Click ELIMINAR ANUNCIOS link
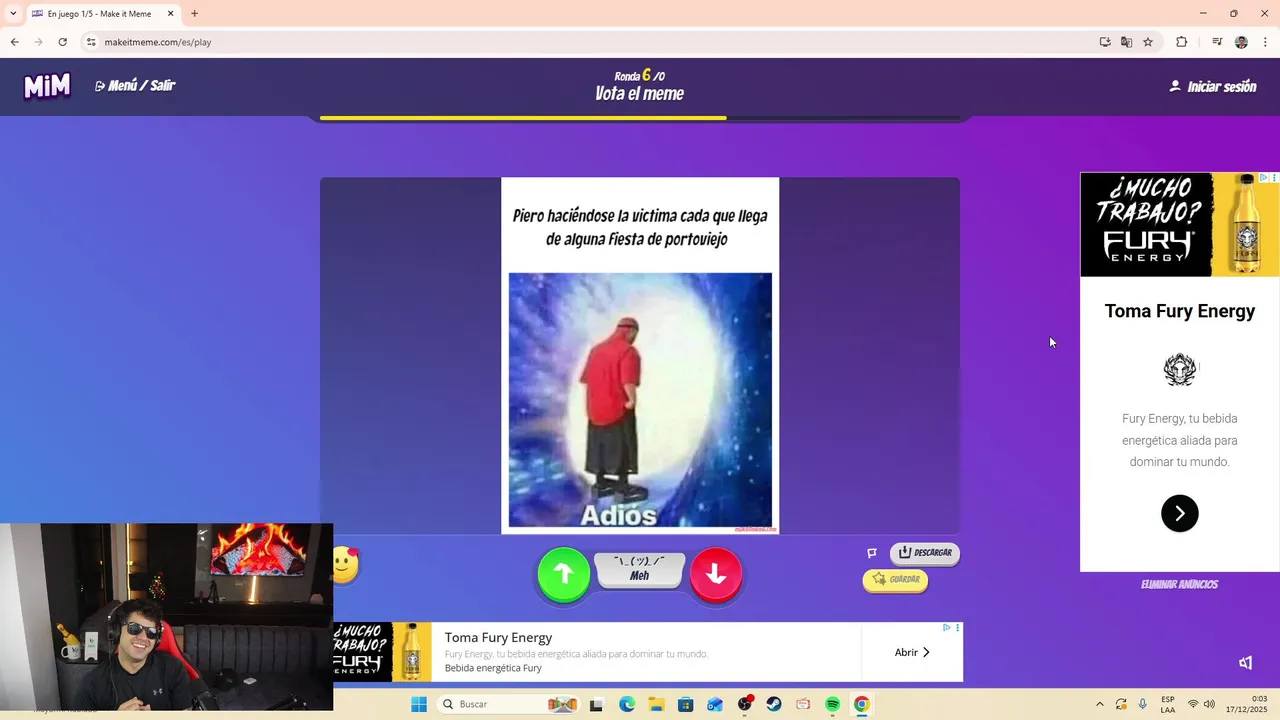 pyautogui.click(x=1179, y=585)
